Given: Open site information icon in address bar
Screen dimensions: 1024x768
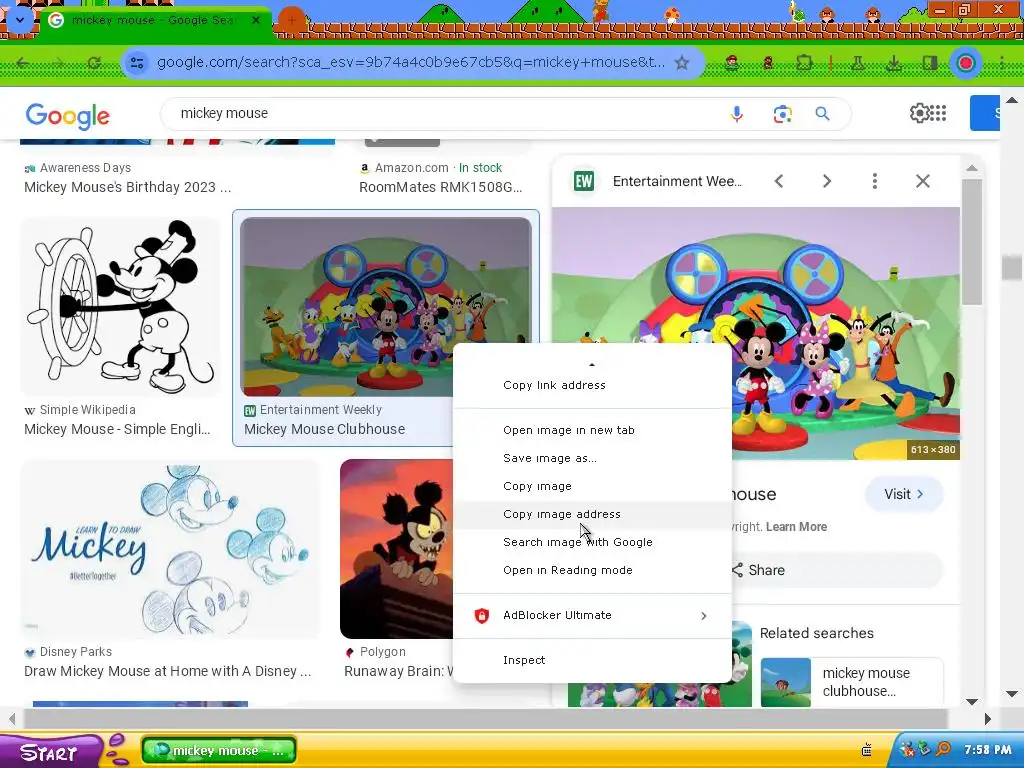Looking at the screenshot, I should click(137, 63).
